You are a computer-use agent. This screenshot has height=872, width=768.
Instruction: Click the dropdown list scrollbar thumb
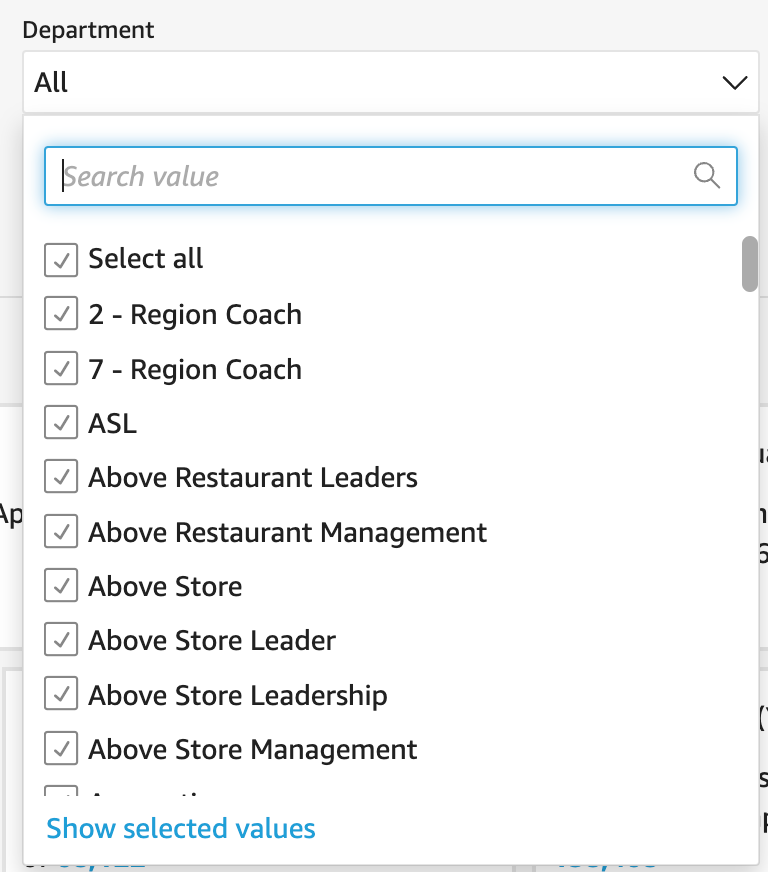749,263
